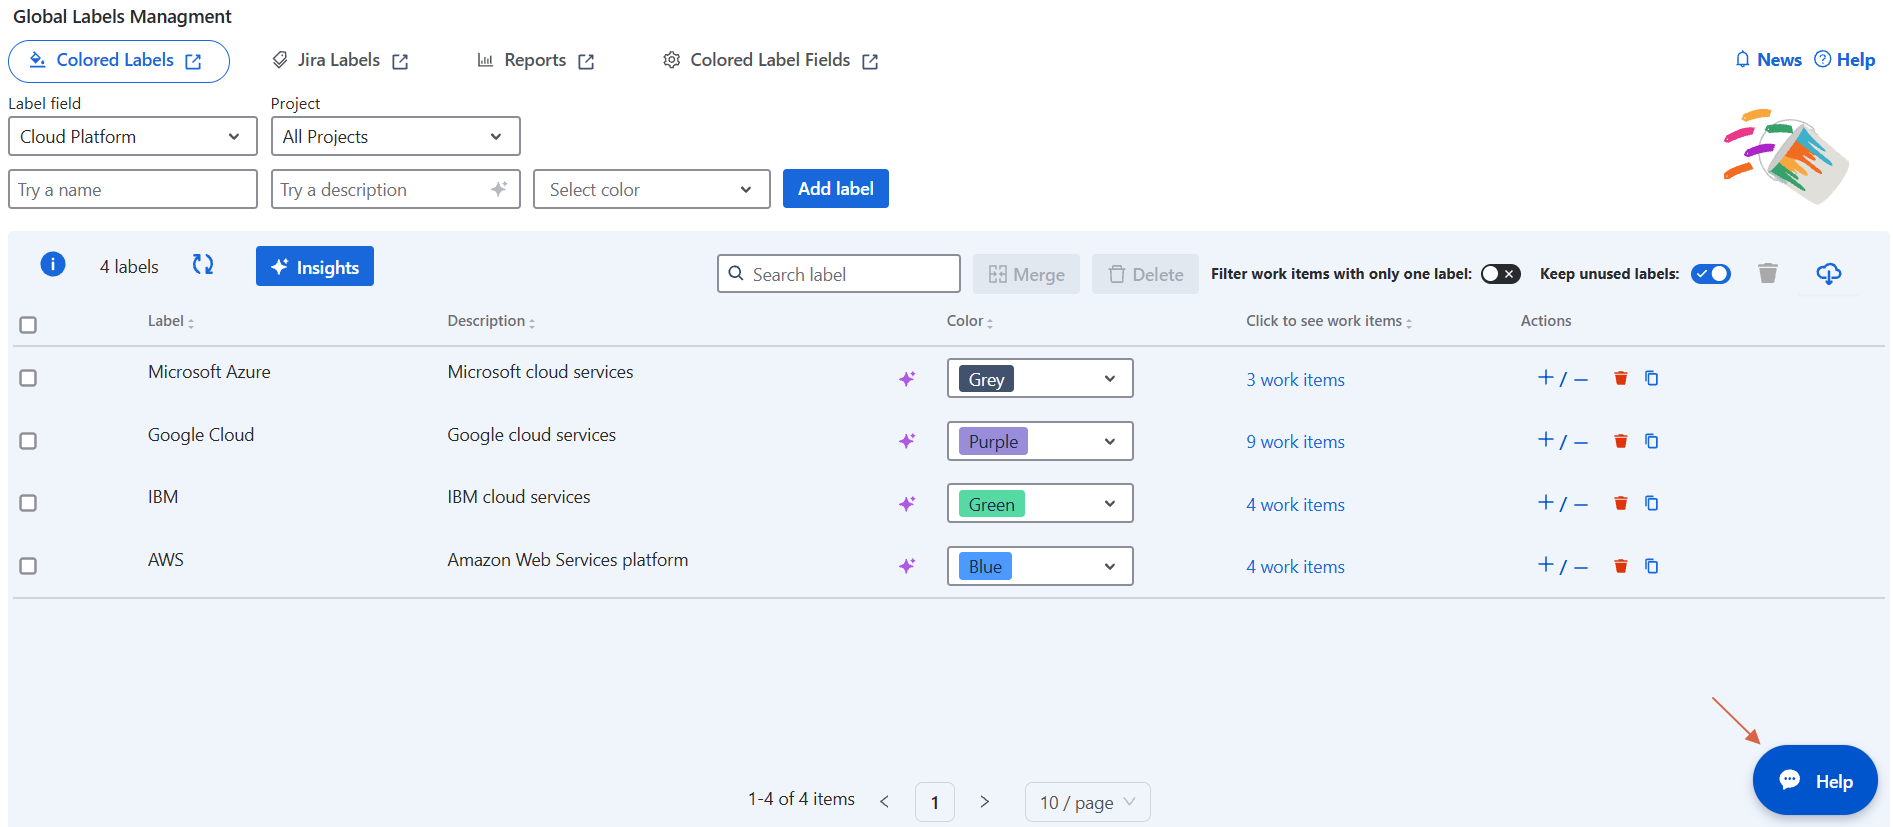Change Microsoft Azure color from Grey
The height and width of the screenshot is (827, 1893).
tap(1040, 378)
